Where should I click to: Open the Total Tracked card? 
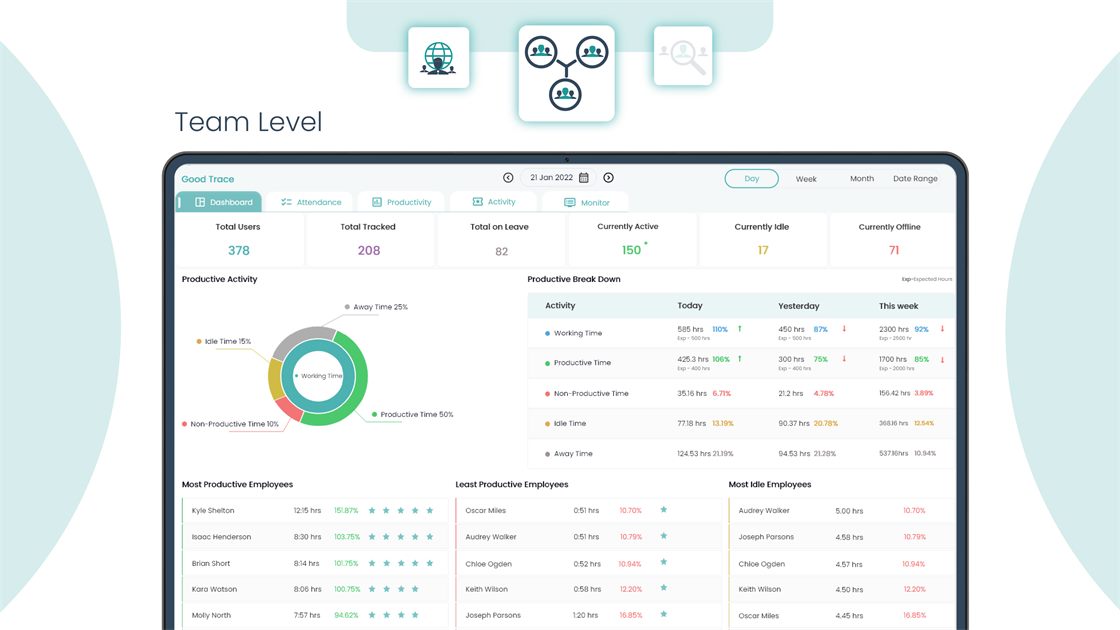tap(369, 240)
